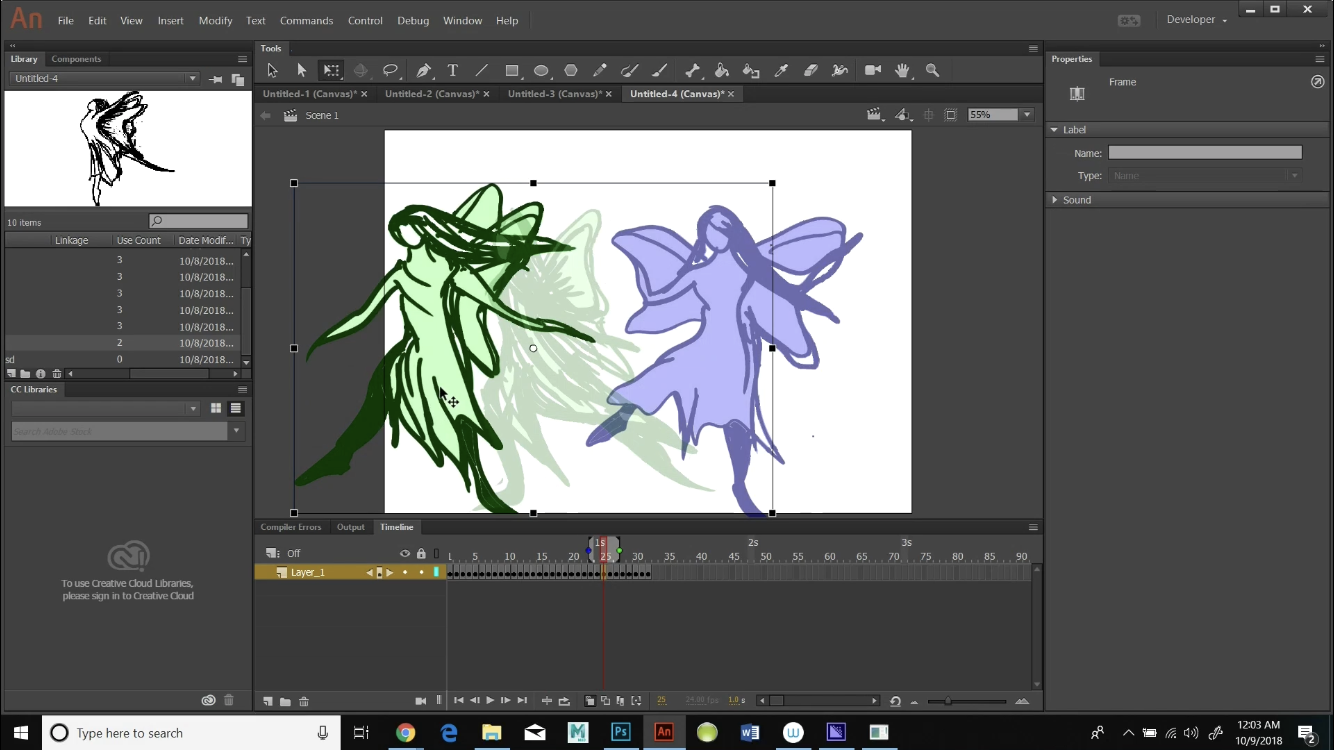Pick the Pen tool

tap(423, 70)
